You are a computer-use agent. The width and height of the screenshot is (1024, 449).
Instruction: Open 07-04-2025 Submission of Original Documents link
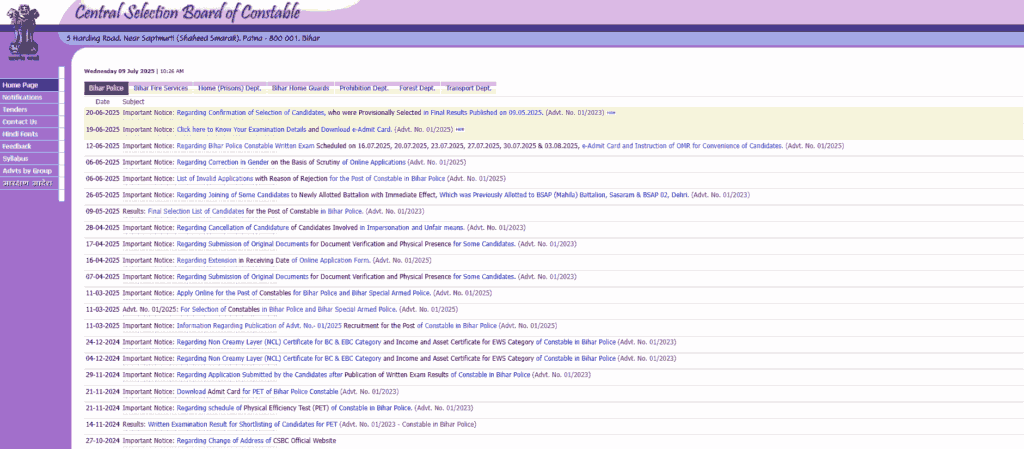(x=242, y=276)
